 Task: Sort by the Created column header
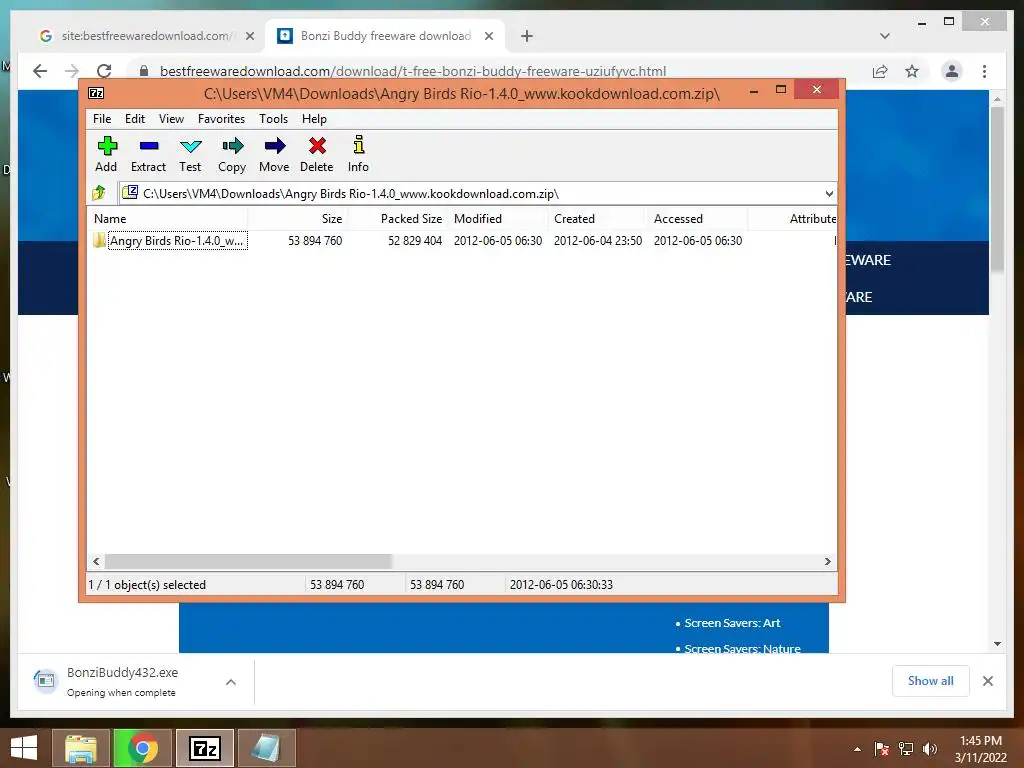point(597,219)
